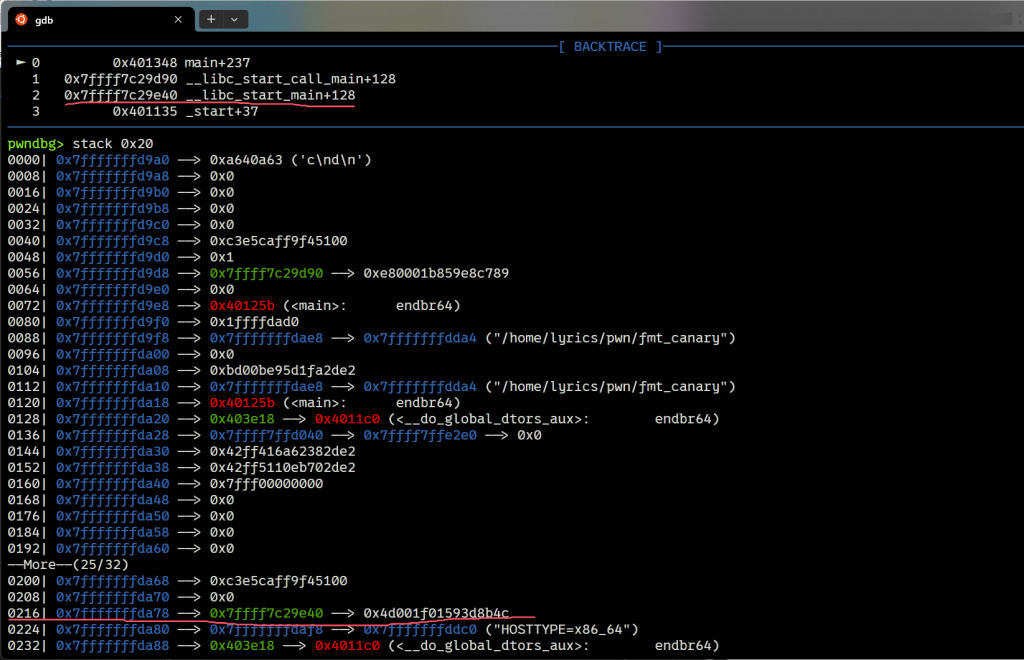The height and width of the screenshot is (660, 1024).
Task: Click the current frame arrow in backtrace
Action: tap(21, 62)
